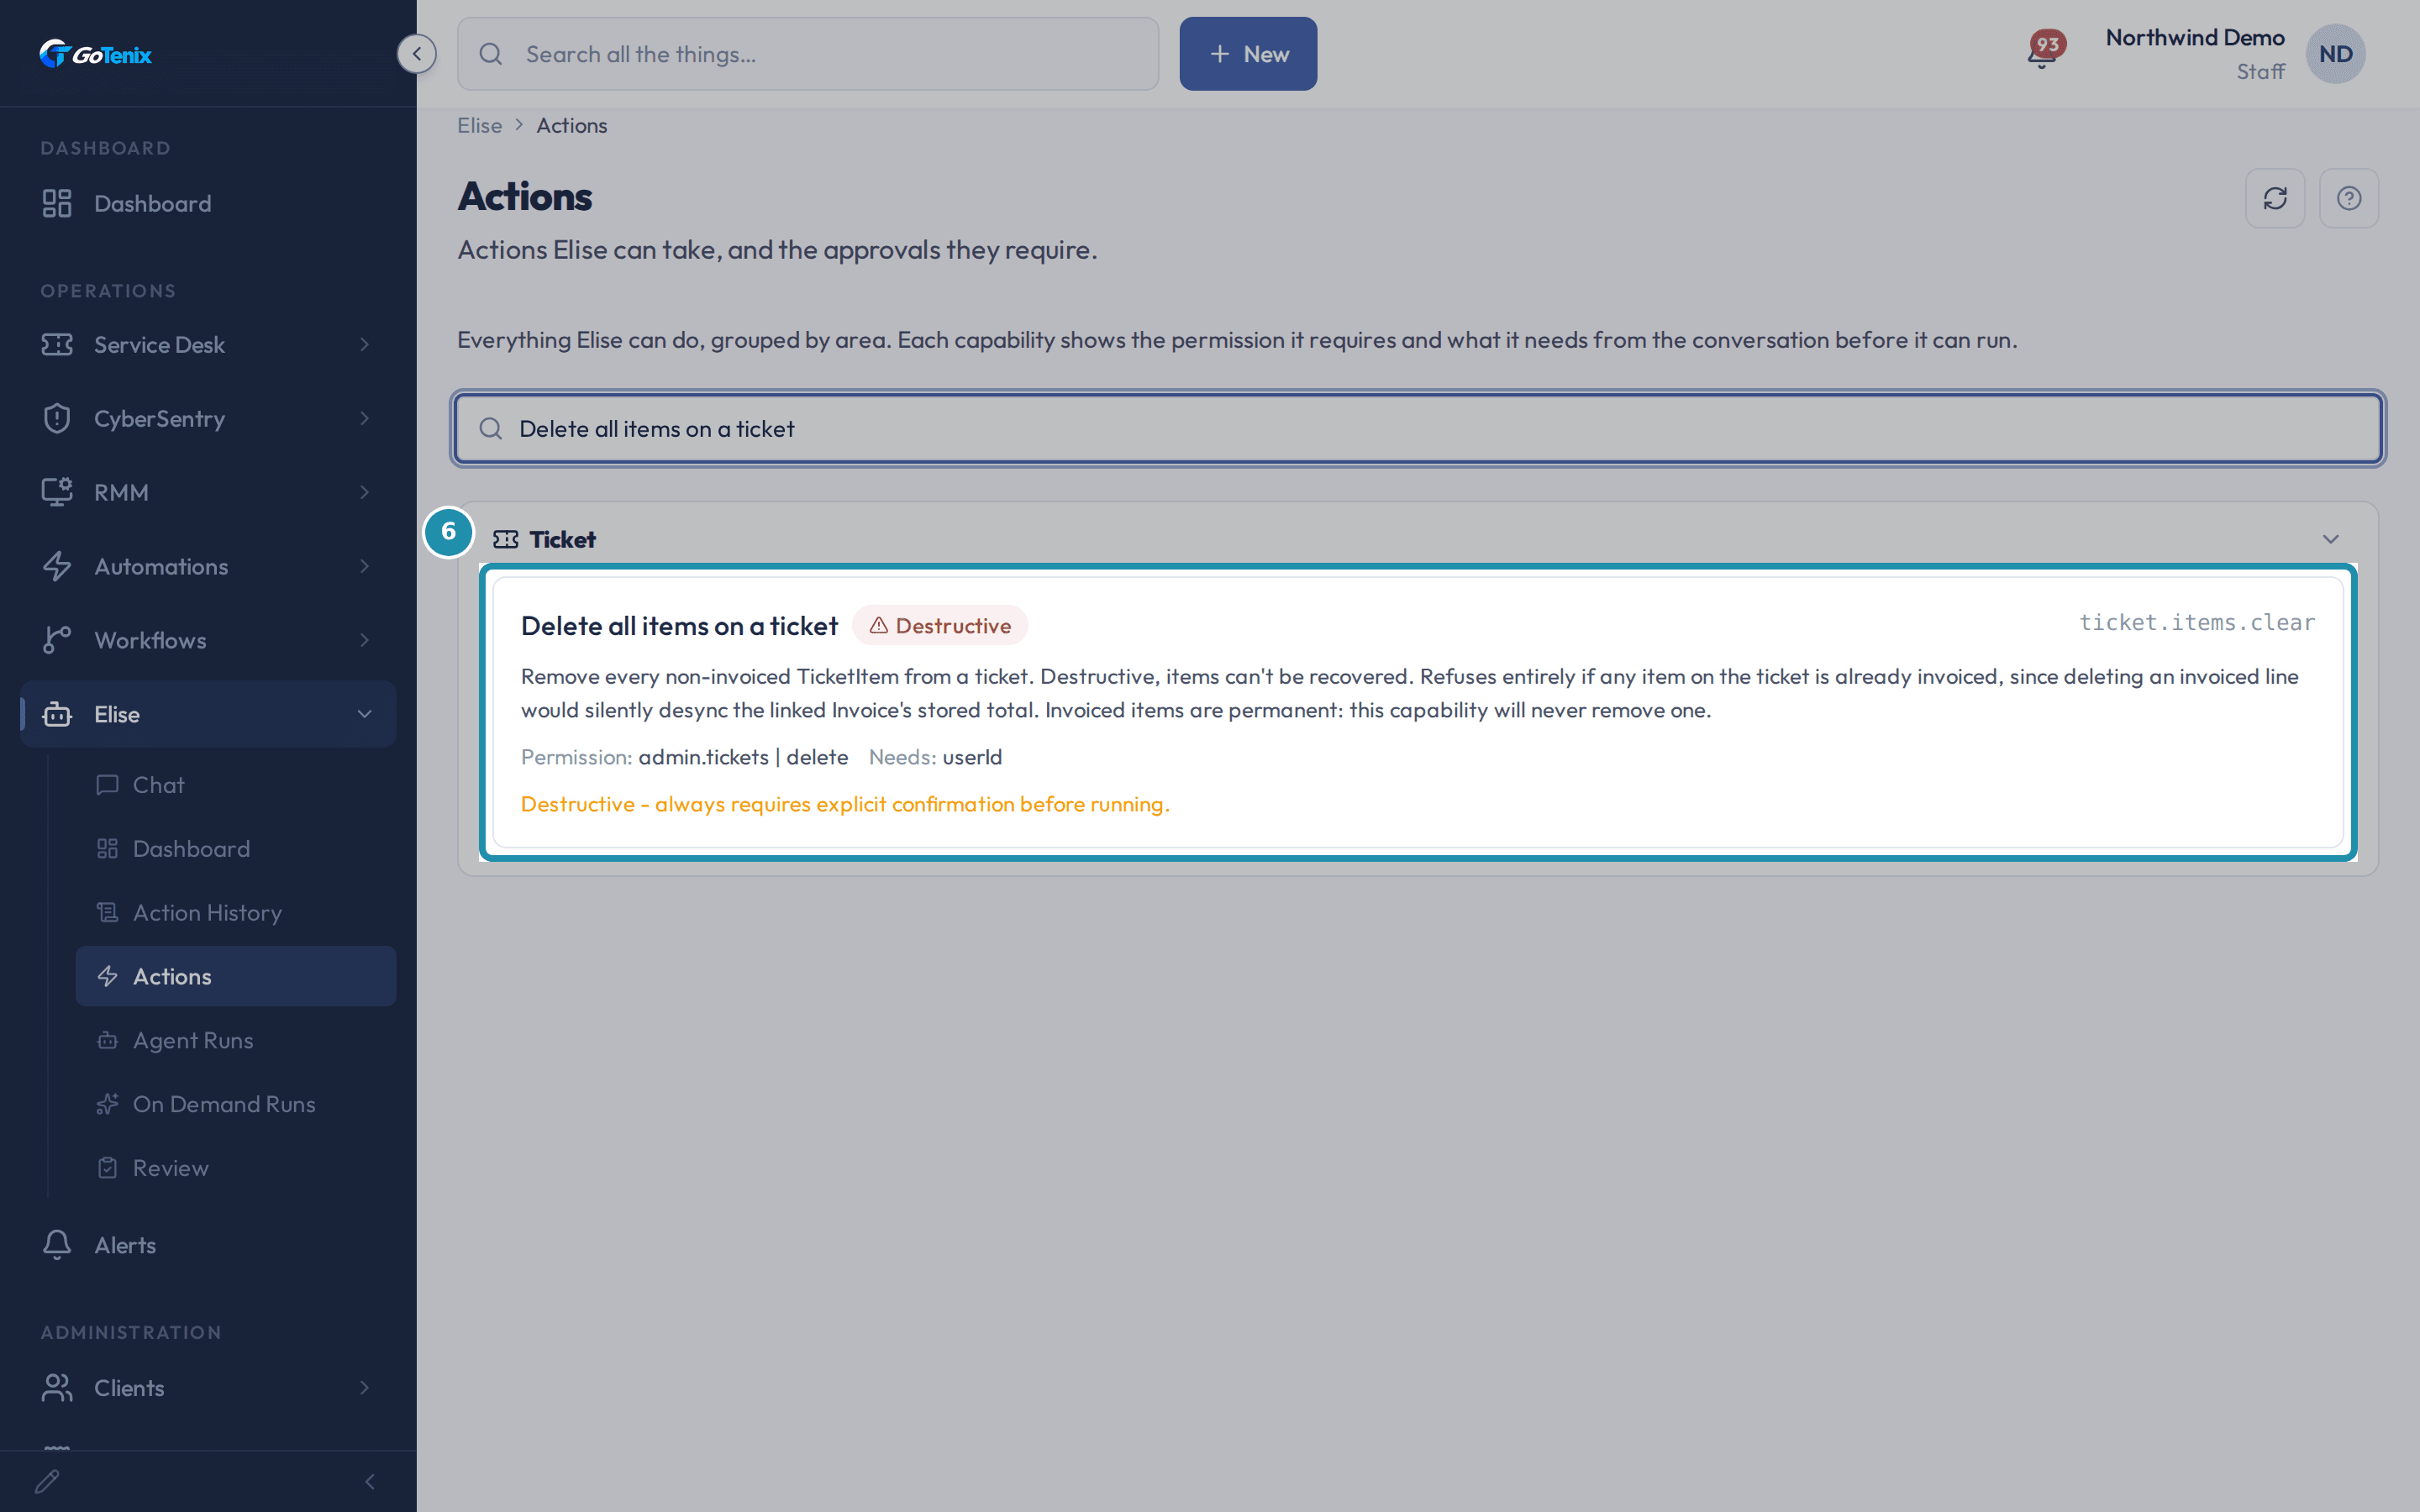Open Review in the sidebar

[236, 1168]
